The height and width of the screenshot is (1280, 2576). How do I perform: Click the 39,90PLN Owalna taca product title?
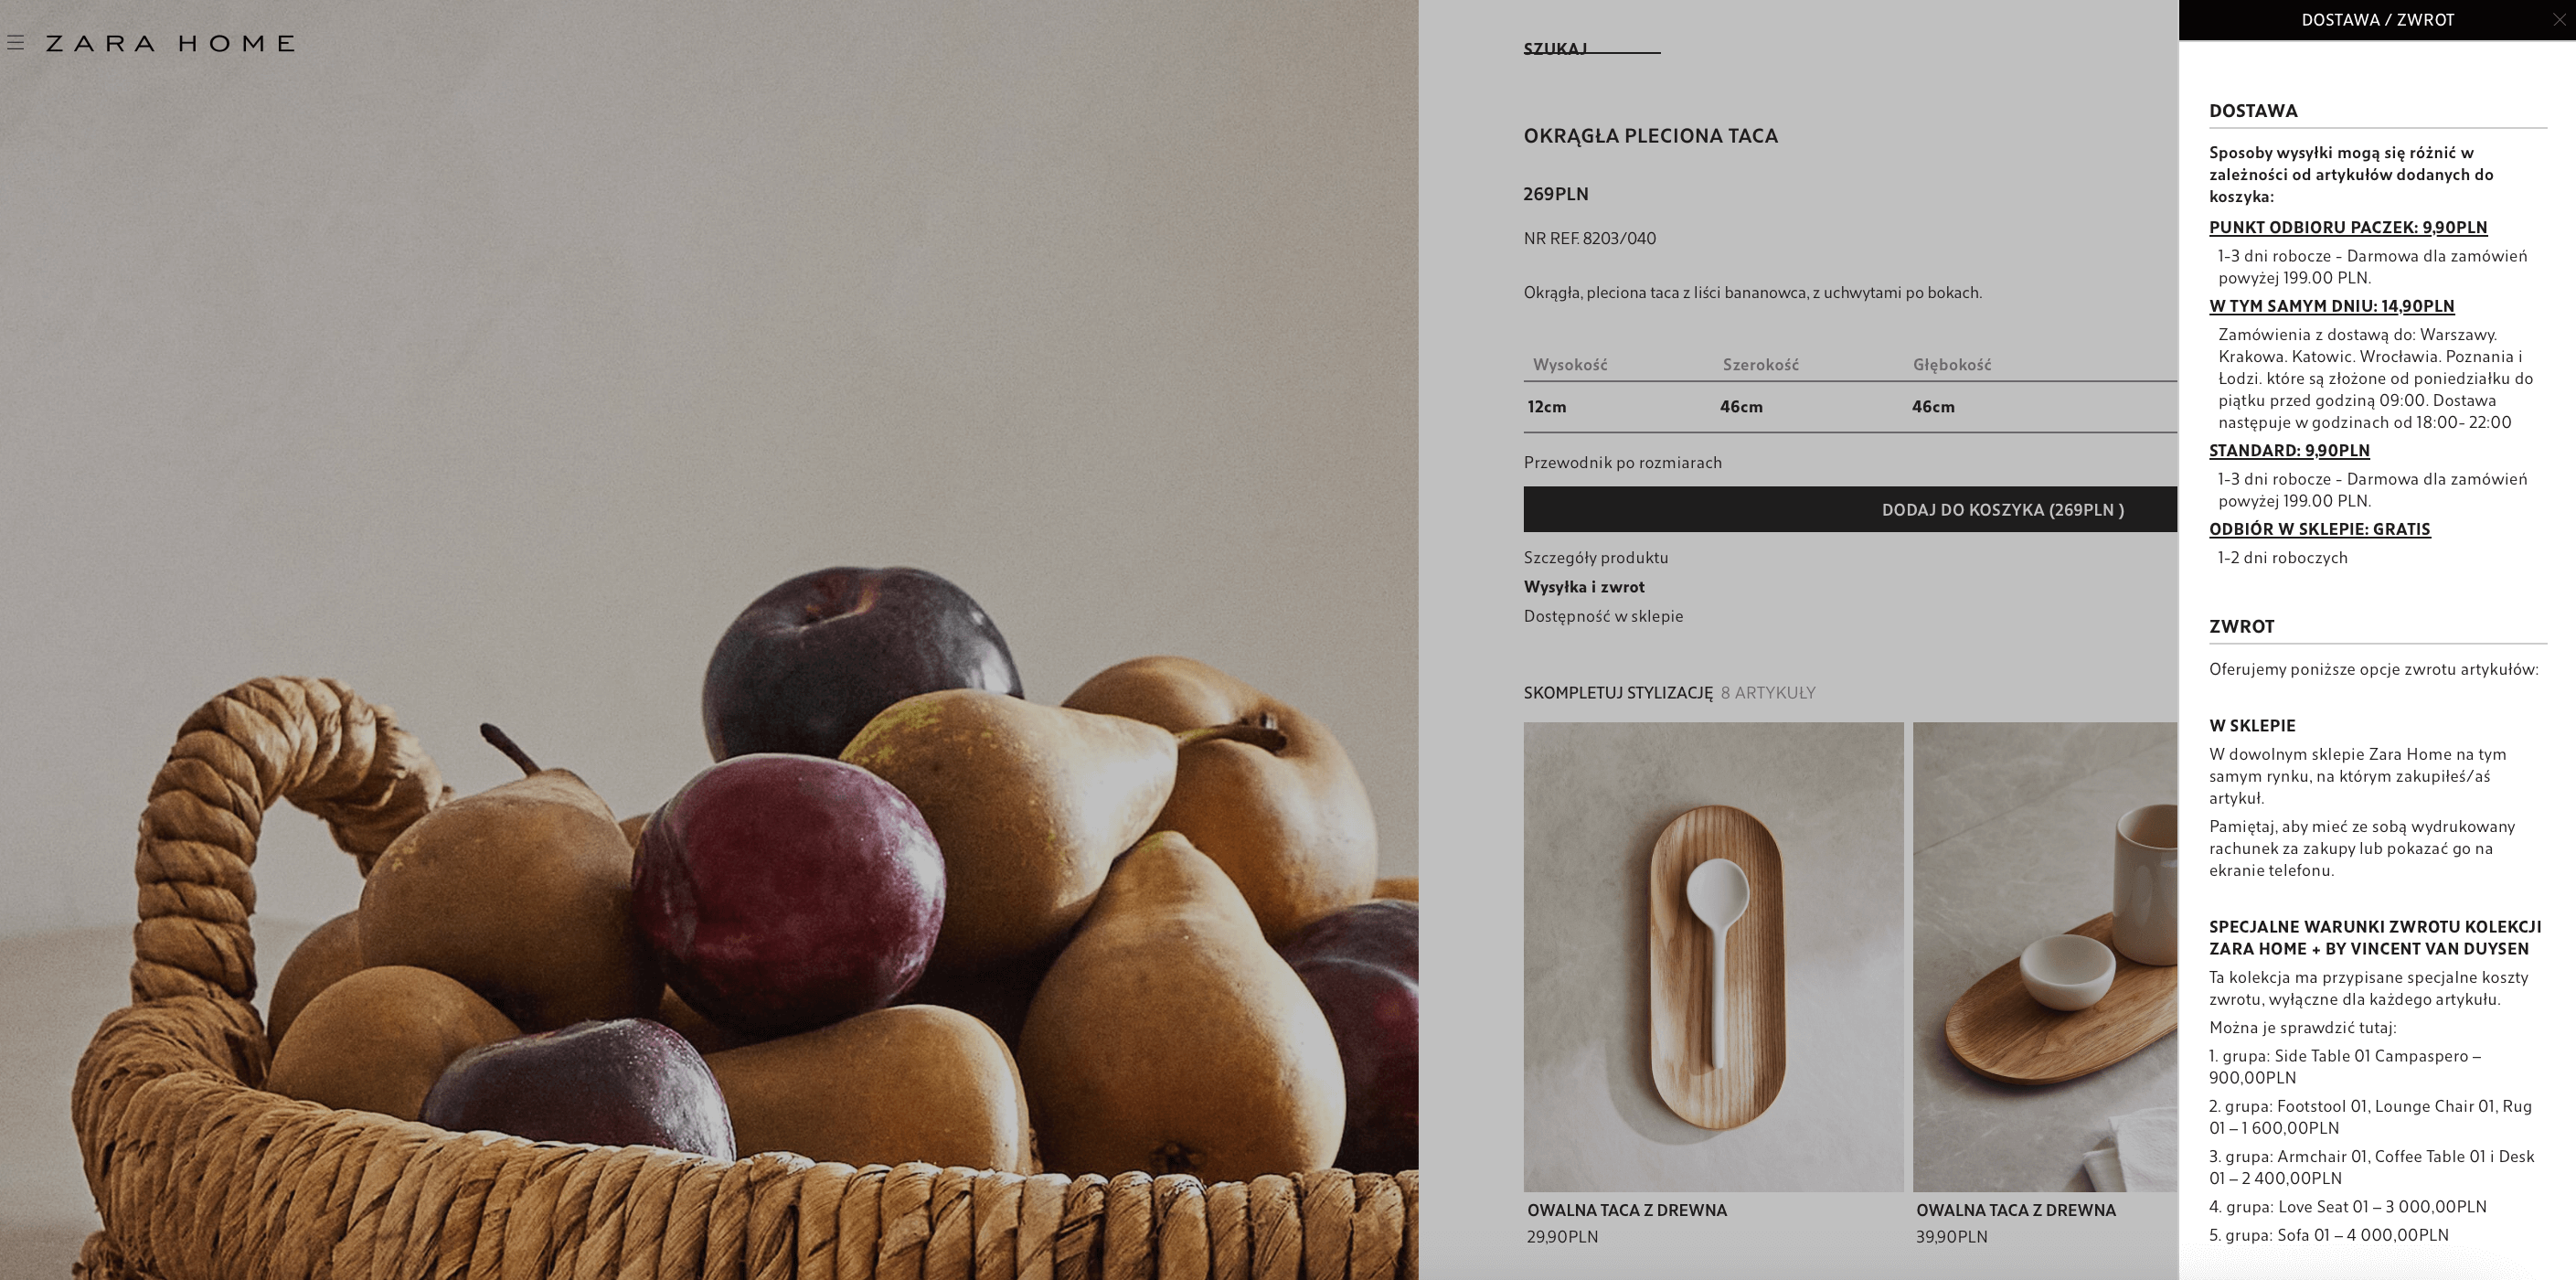pos(2016,1210)
